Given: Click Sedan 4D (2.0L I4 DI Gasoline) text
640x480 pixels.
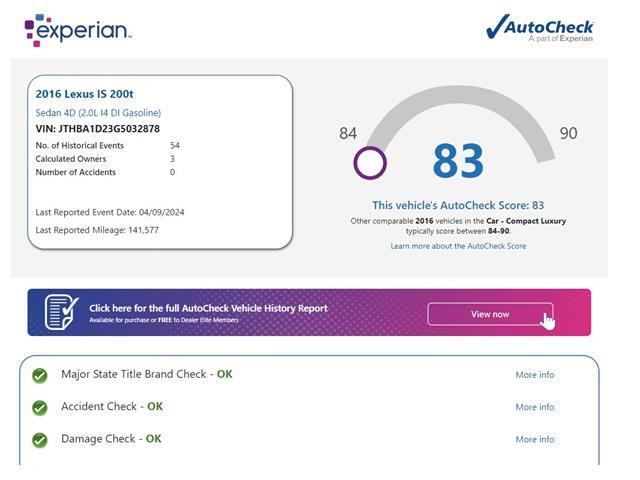Looking at the screenshot, I should [x=98, y=113].
